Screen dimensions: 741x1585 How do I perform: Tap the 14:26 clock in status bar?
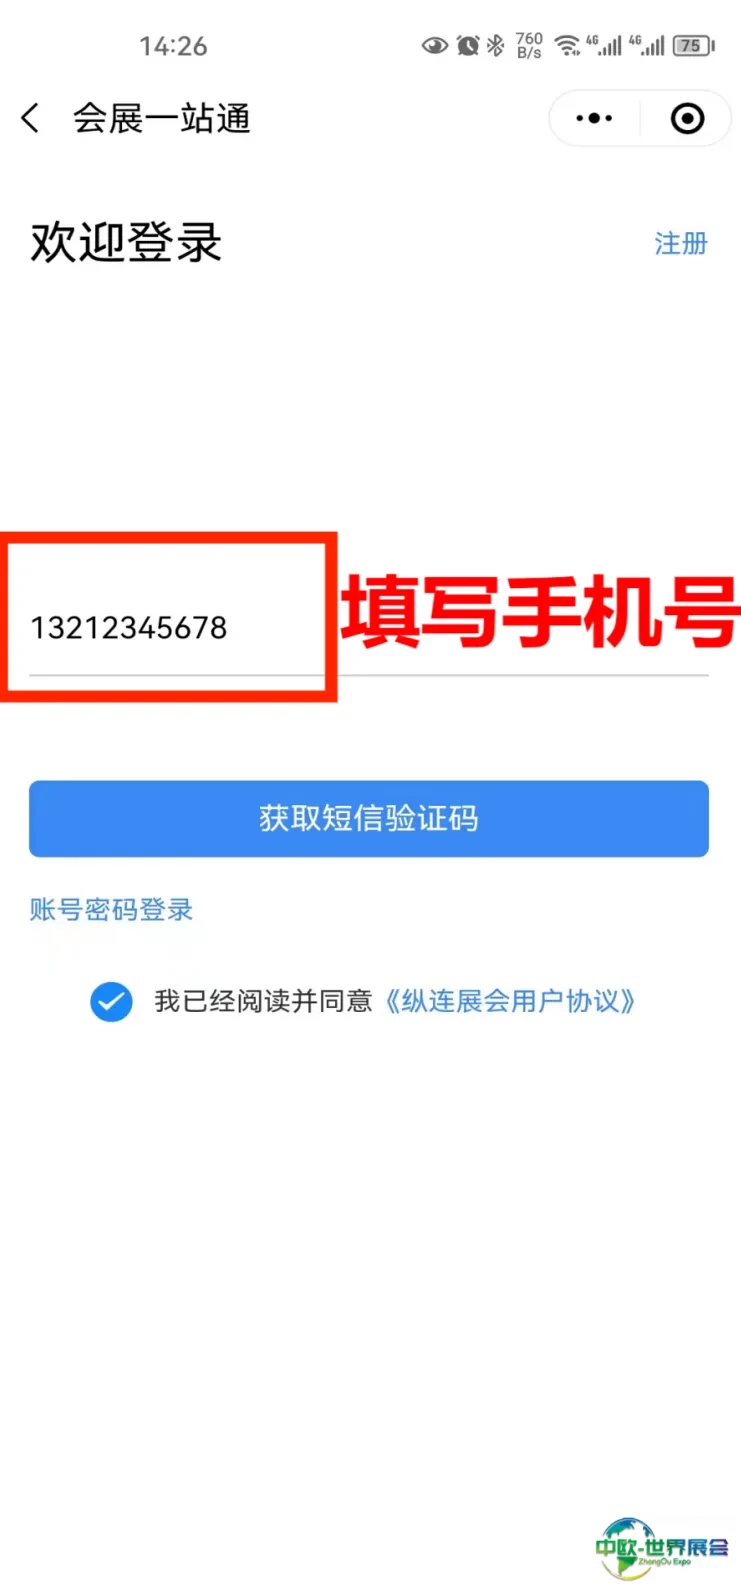click(x=173, y=46)
